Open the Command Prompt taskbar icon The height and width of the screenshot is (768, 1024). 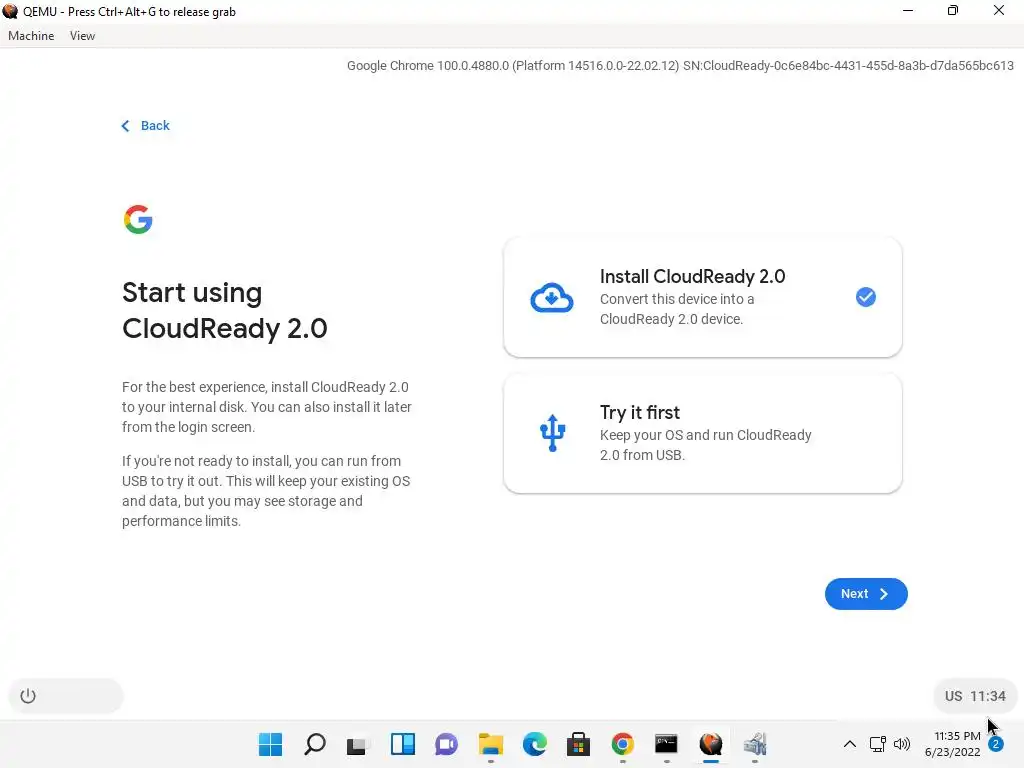[x=666, y=744]
